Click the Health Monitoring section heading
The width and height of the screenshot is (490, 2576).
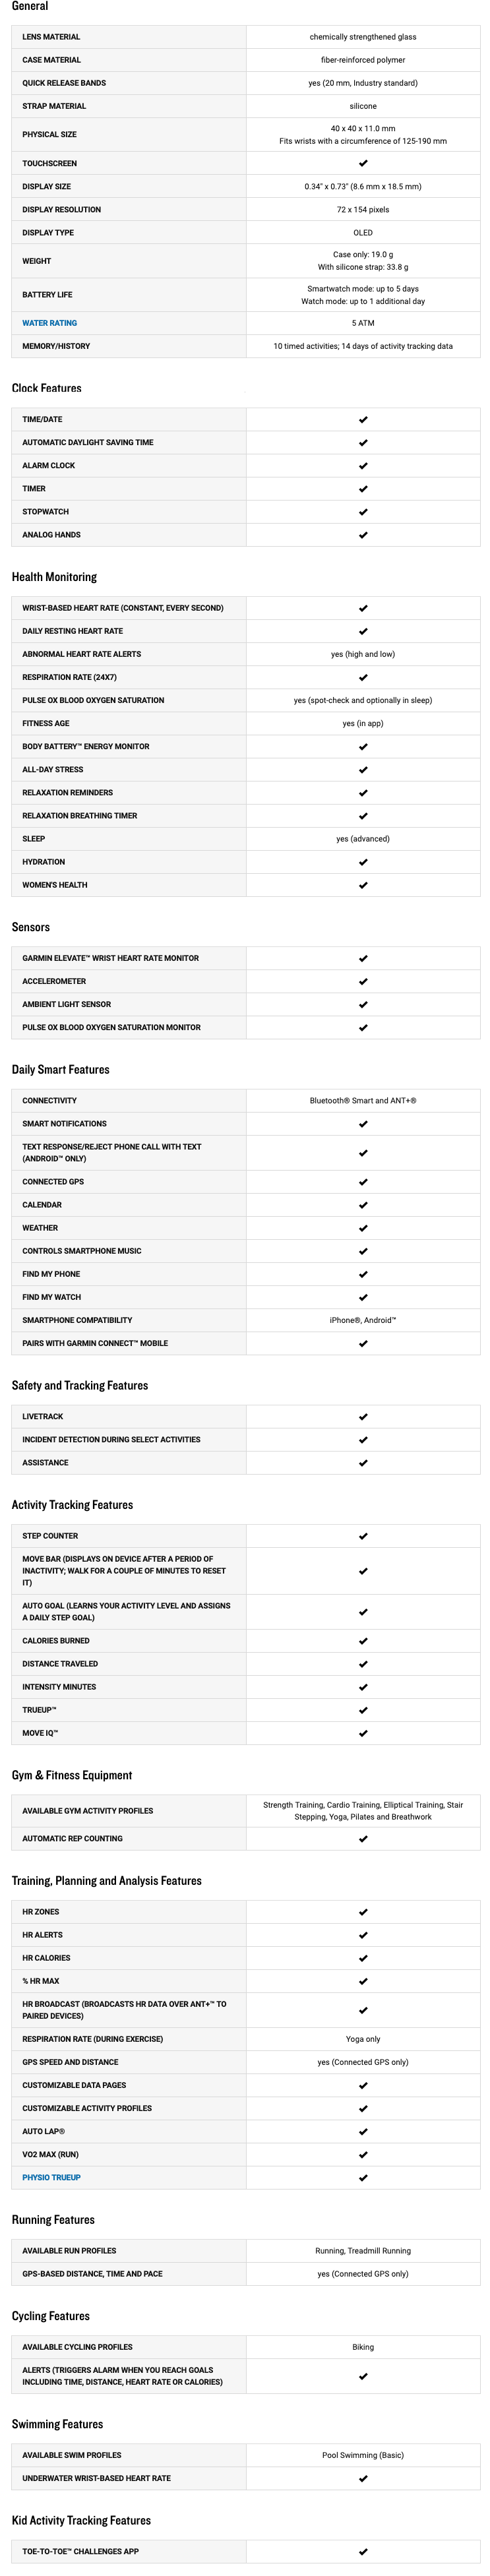point(54,577)
